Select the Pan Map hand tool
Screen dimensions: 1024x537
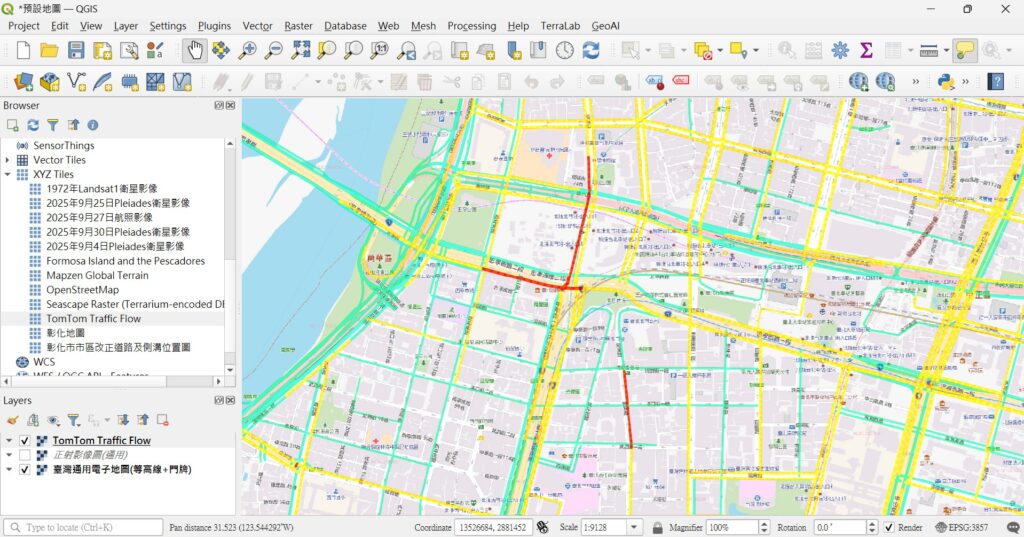(195, 50)
